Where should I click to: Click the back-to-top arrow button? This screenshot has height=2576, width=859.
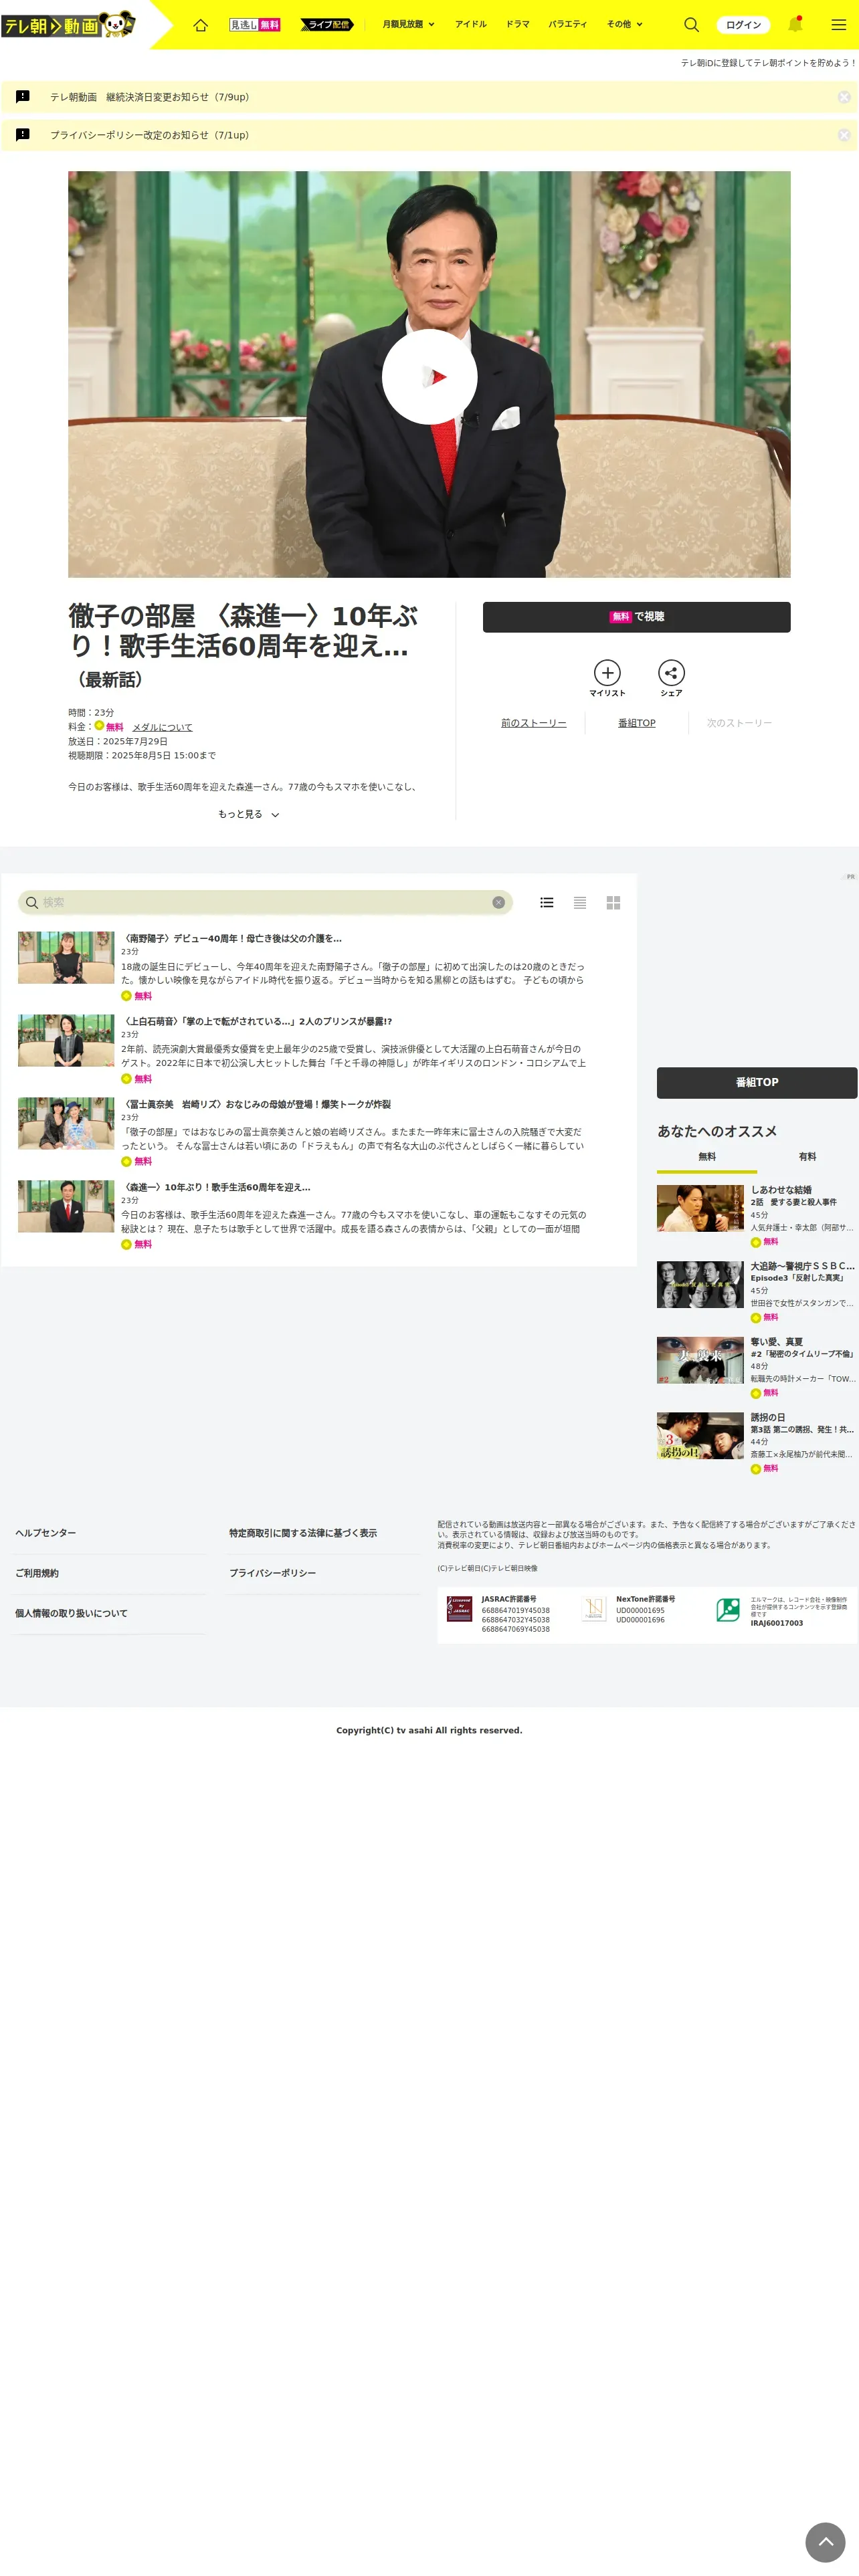click(825, 2542)
